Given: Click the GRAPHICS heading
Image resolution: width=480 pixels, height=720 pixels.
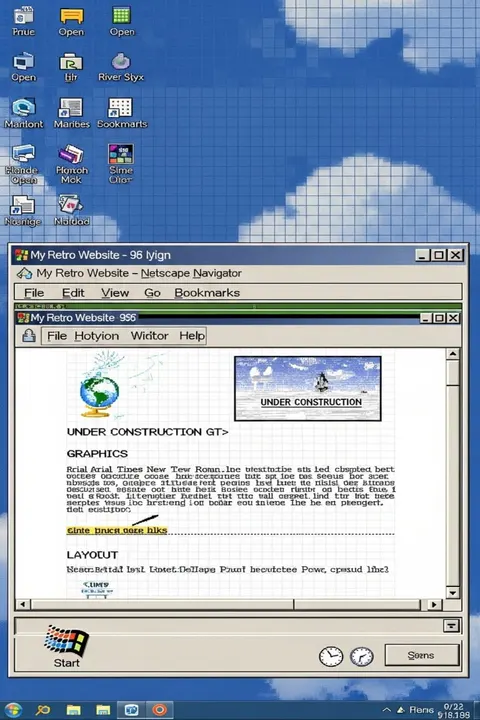Looking at the screenshot, I should click(97, 454).
